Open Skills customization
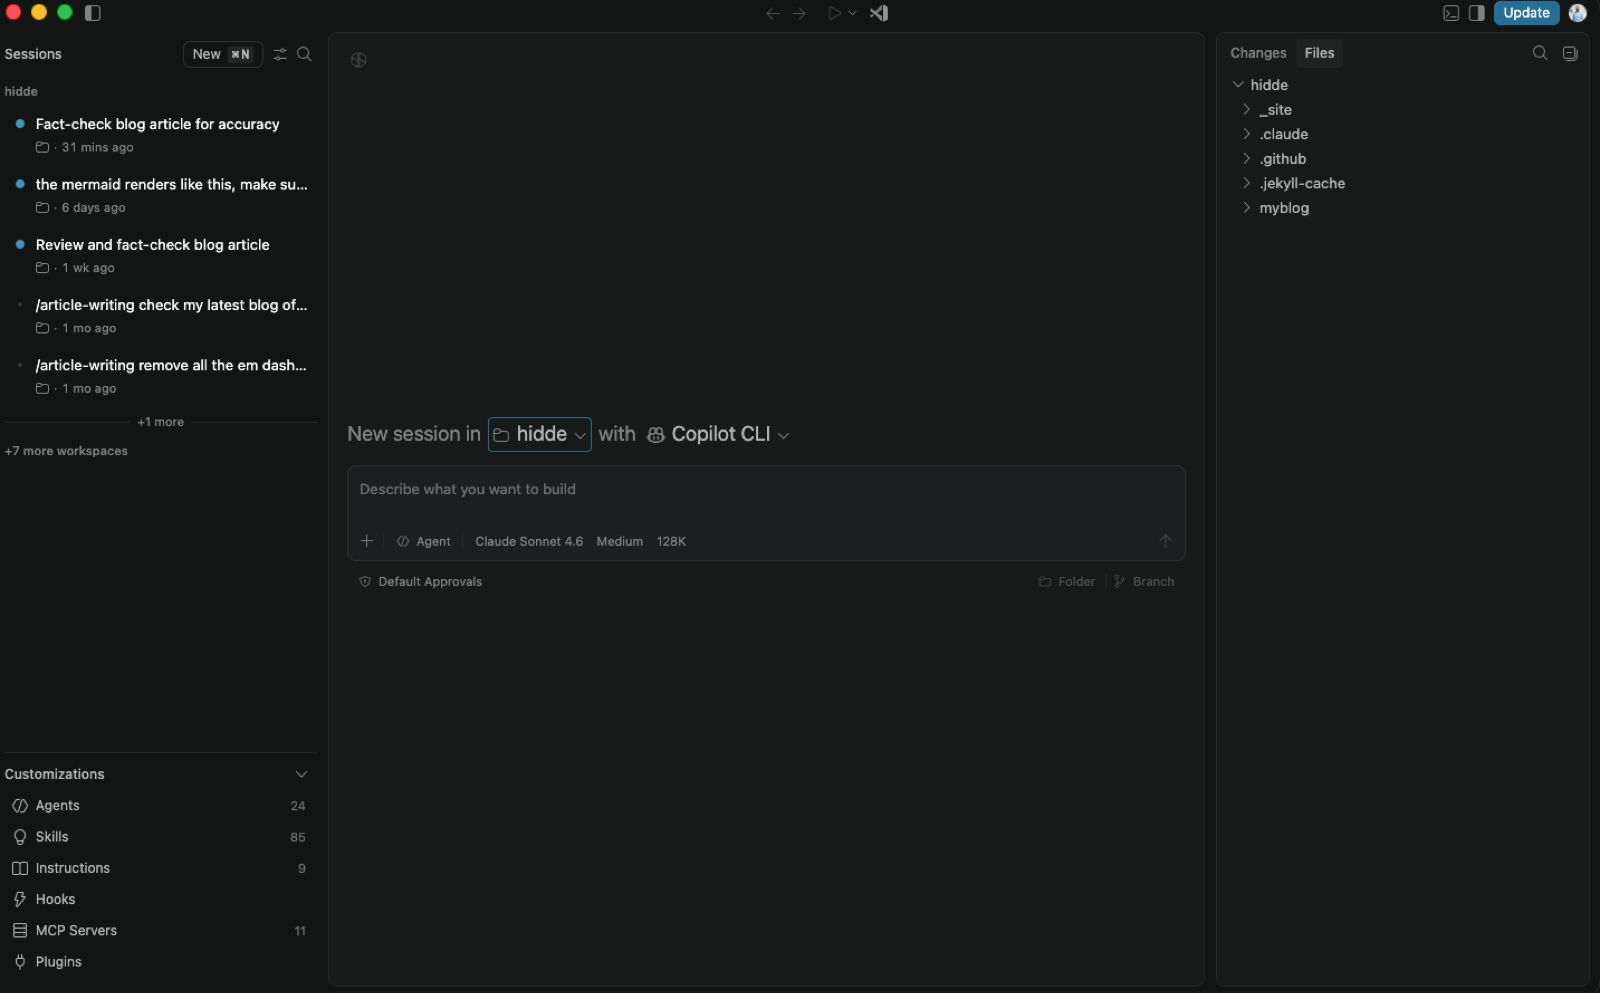1600x993 pixels. pos(160,837)
